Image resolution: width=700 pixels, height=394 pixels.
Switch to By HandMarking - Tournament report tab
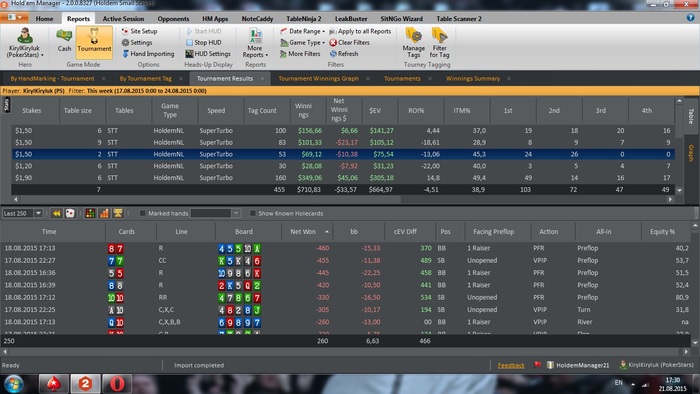(x=53, y=79)
